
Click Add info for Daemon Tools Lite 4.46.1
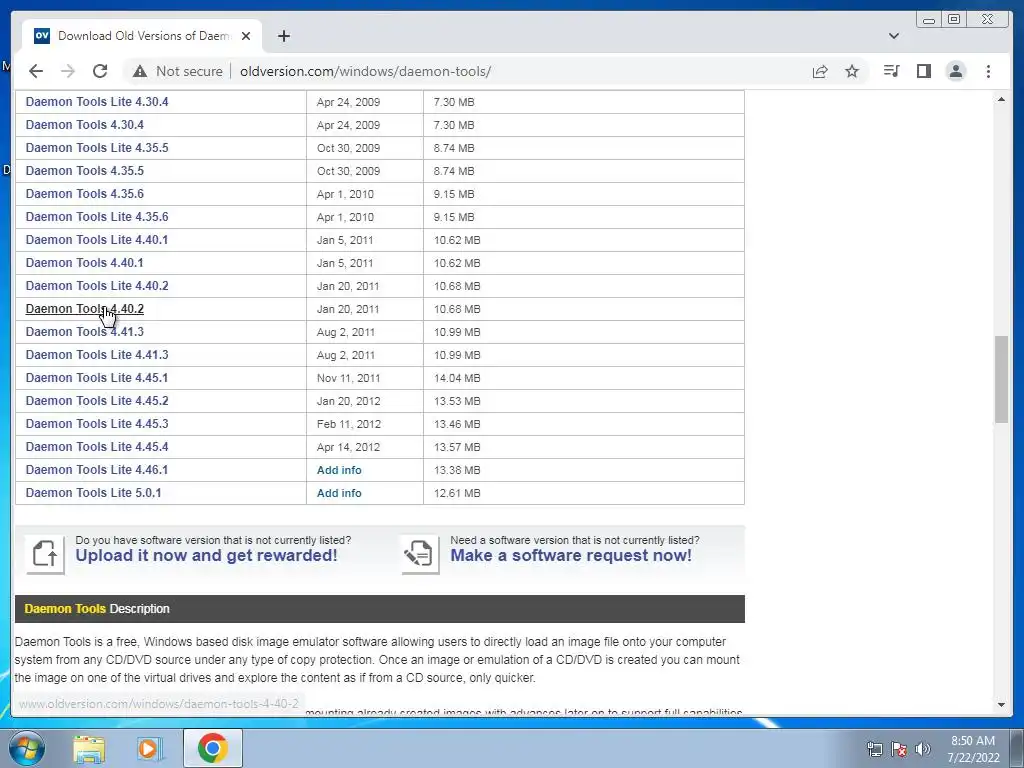tap(339, 470)
